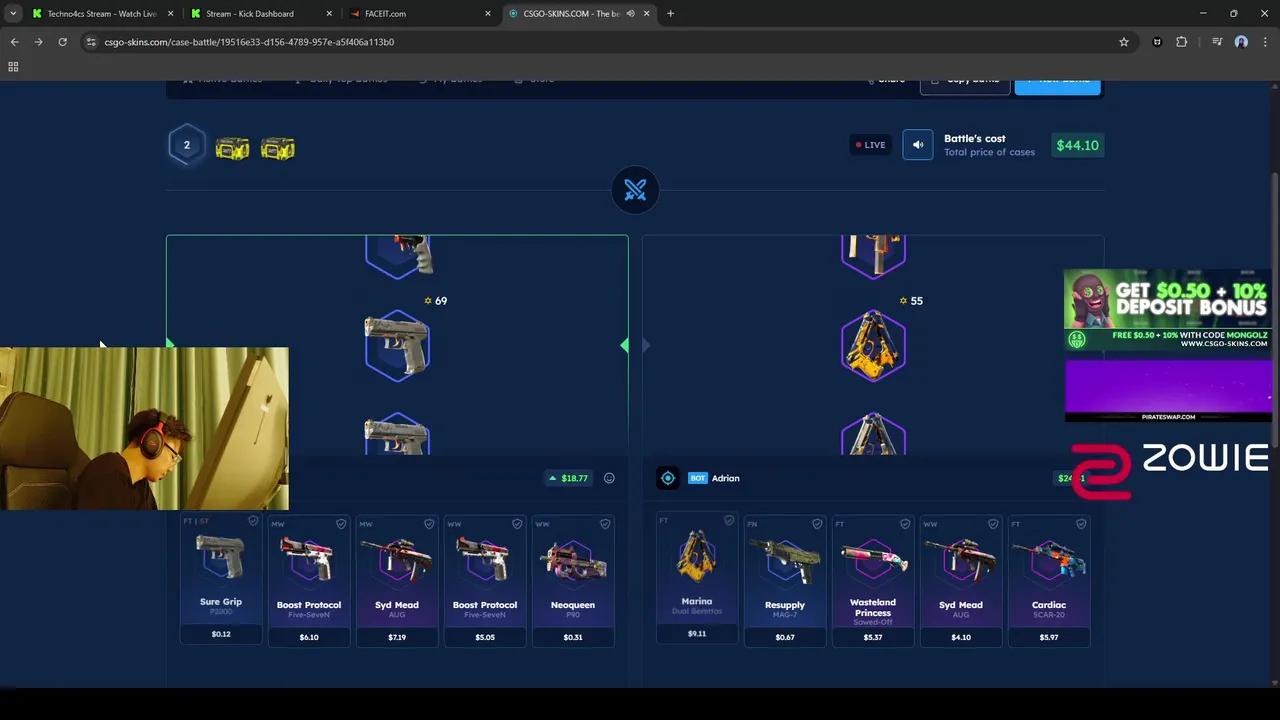This screenshot has height=720, width=1280.
Task: Open the Chrome profile avatar
Action: (x=1241, y=42)
